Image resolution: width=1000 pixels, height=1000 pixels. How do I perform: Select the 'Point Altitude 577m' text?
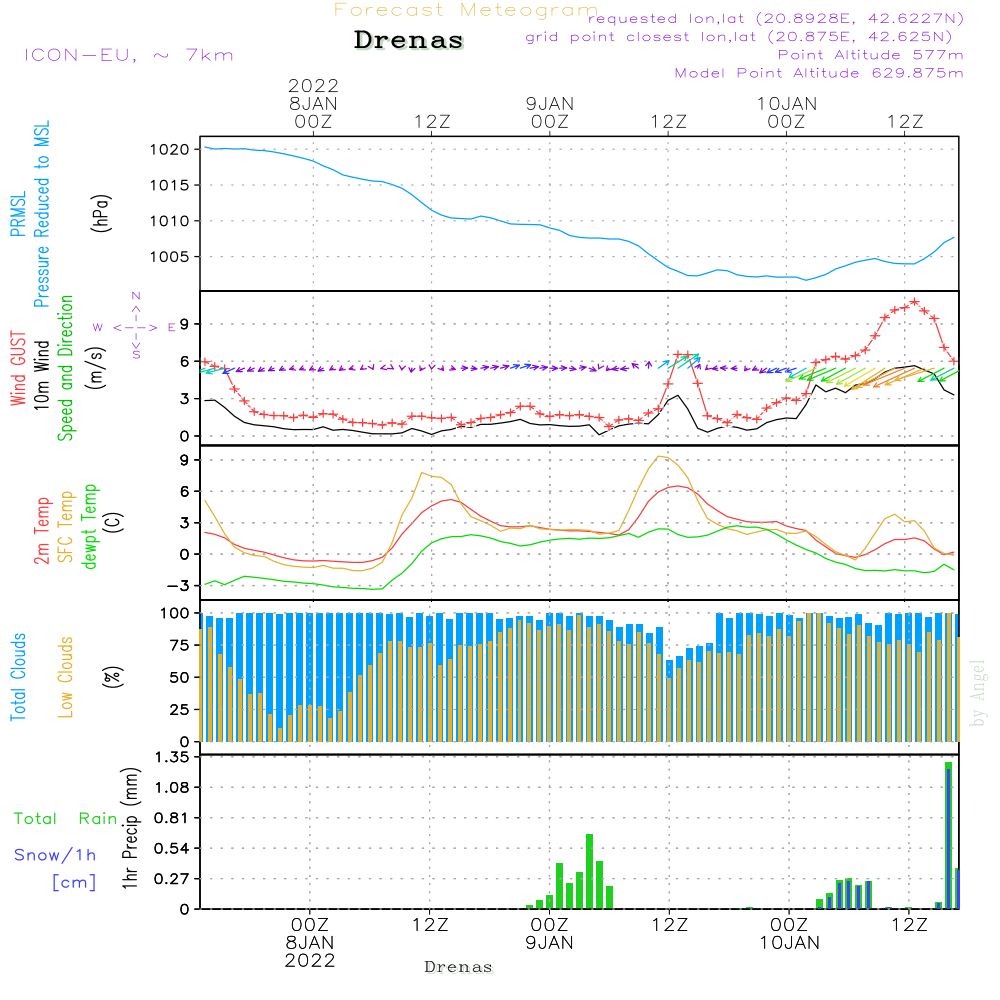coord(871,55)
